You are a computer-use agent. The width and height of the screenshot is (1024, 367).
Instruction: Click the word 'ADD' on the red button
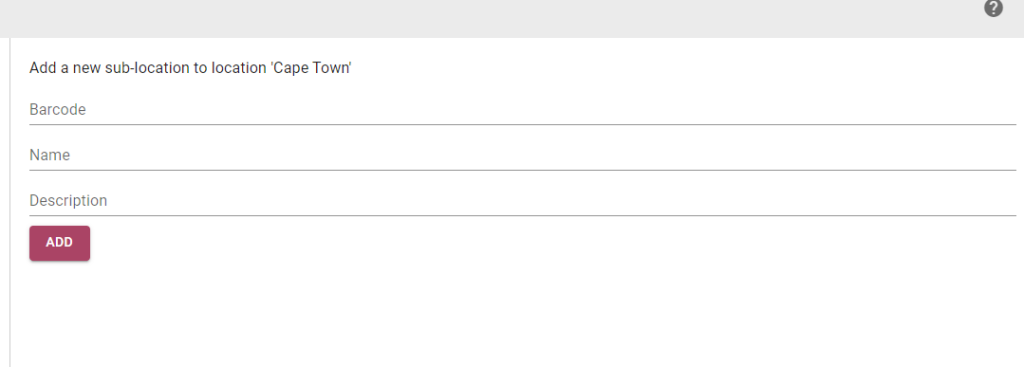59,243
